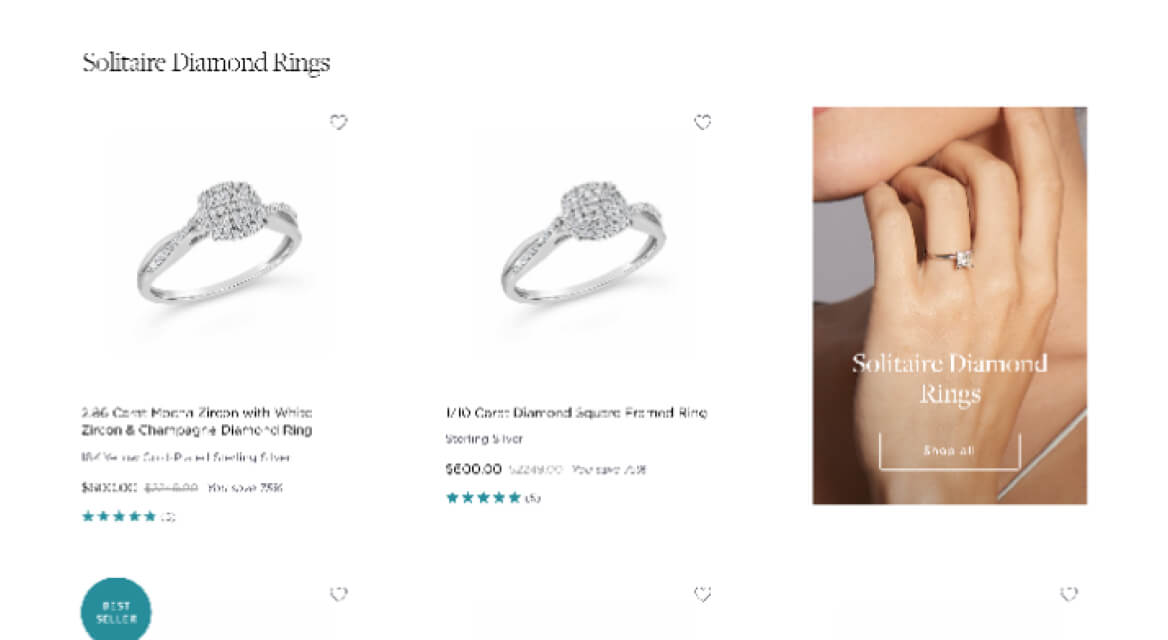Open review count beside Mocha Zircon ring stars
Viewport: 1168px width, 640px height.
(x=168, y=516)
